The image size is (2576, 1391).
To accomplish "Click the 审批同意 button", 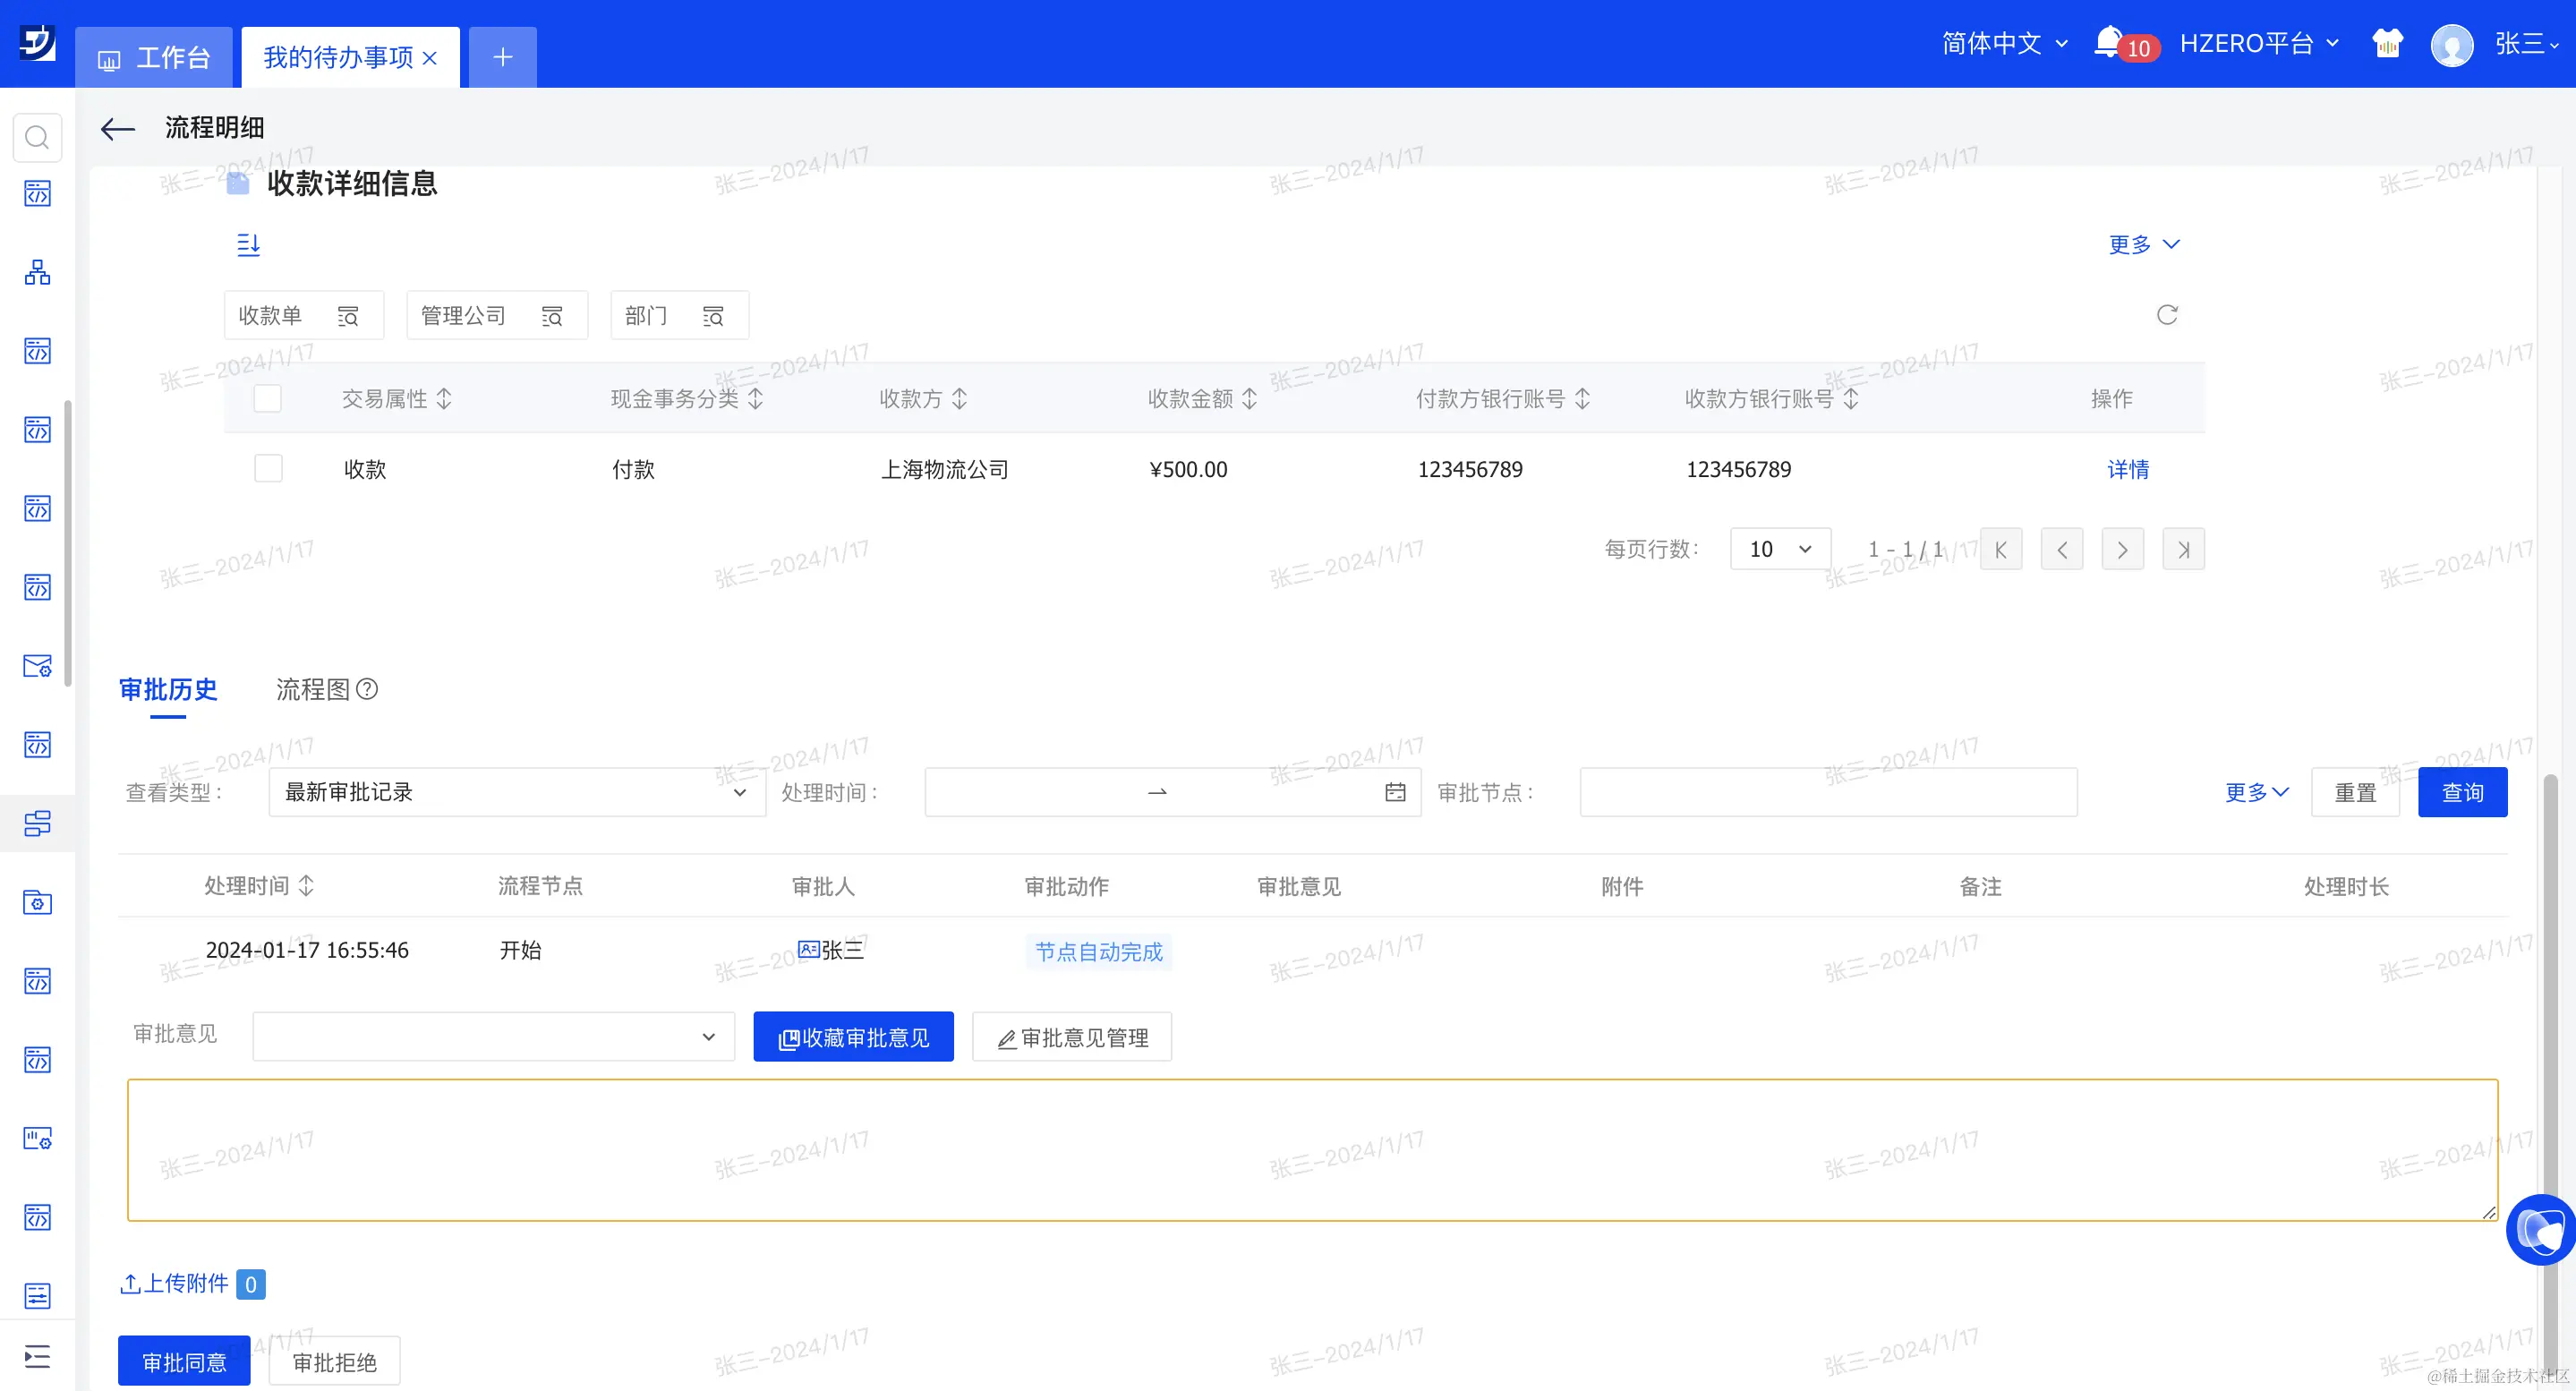I will 184,1361.
